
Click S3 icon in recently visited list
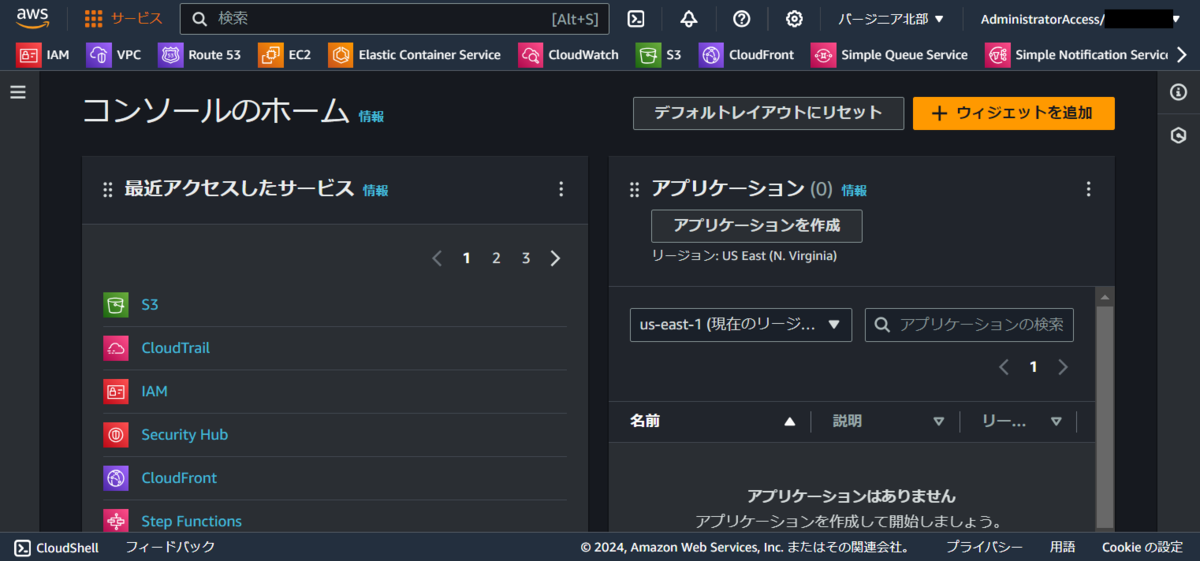(x=116, y=304)
